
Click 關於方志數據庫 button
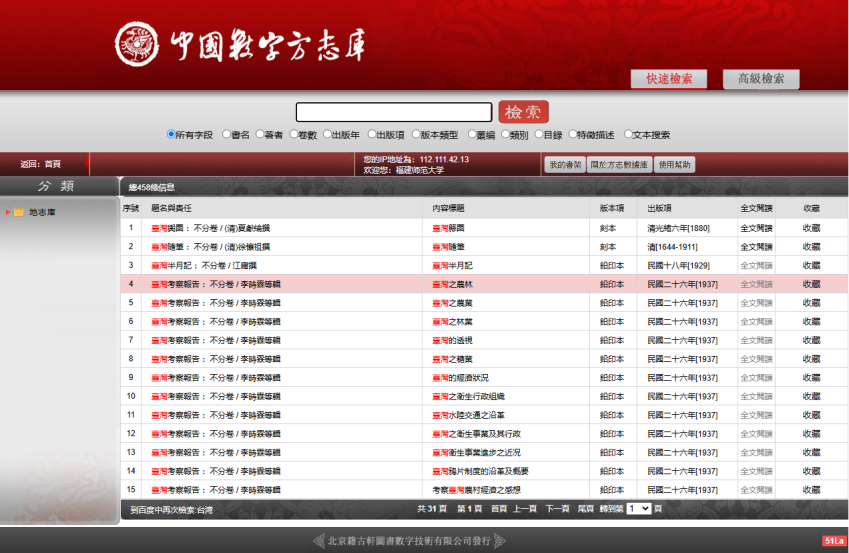tap(619, 165)
